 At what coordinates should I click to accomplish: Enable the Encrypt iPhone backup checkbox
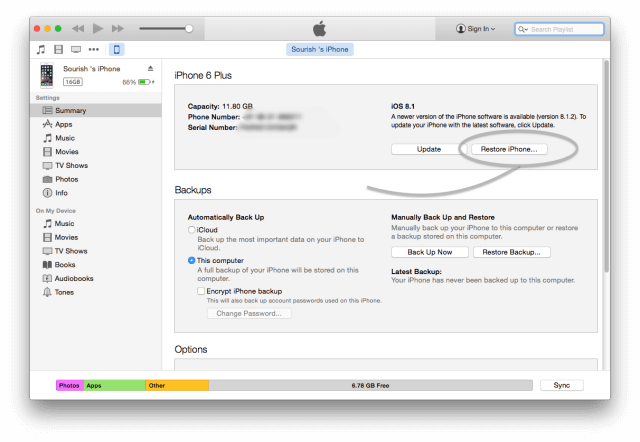coord(201,291)
